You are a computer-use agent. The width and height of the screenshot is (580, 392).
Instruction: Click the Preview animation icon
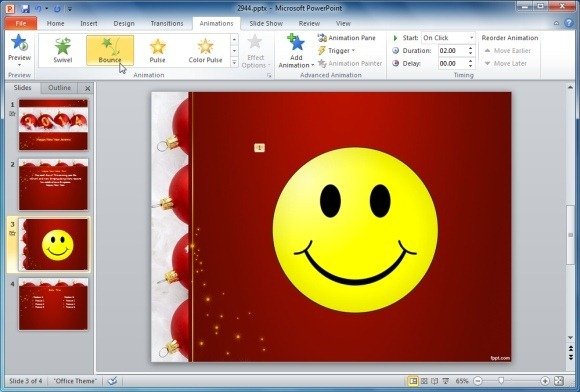19,42
